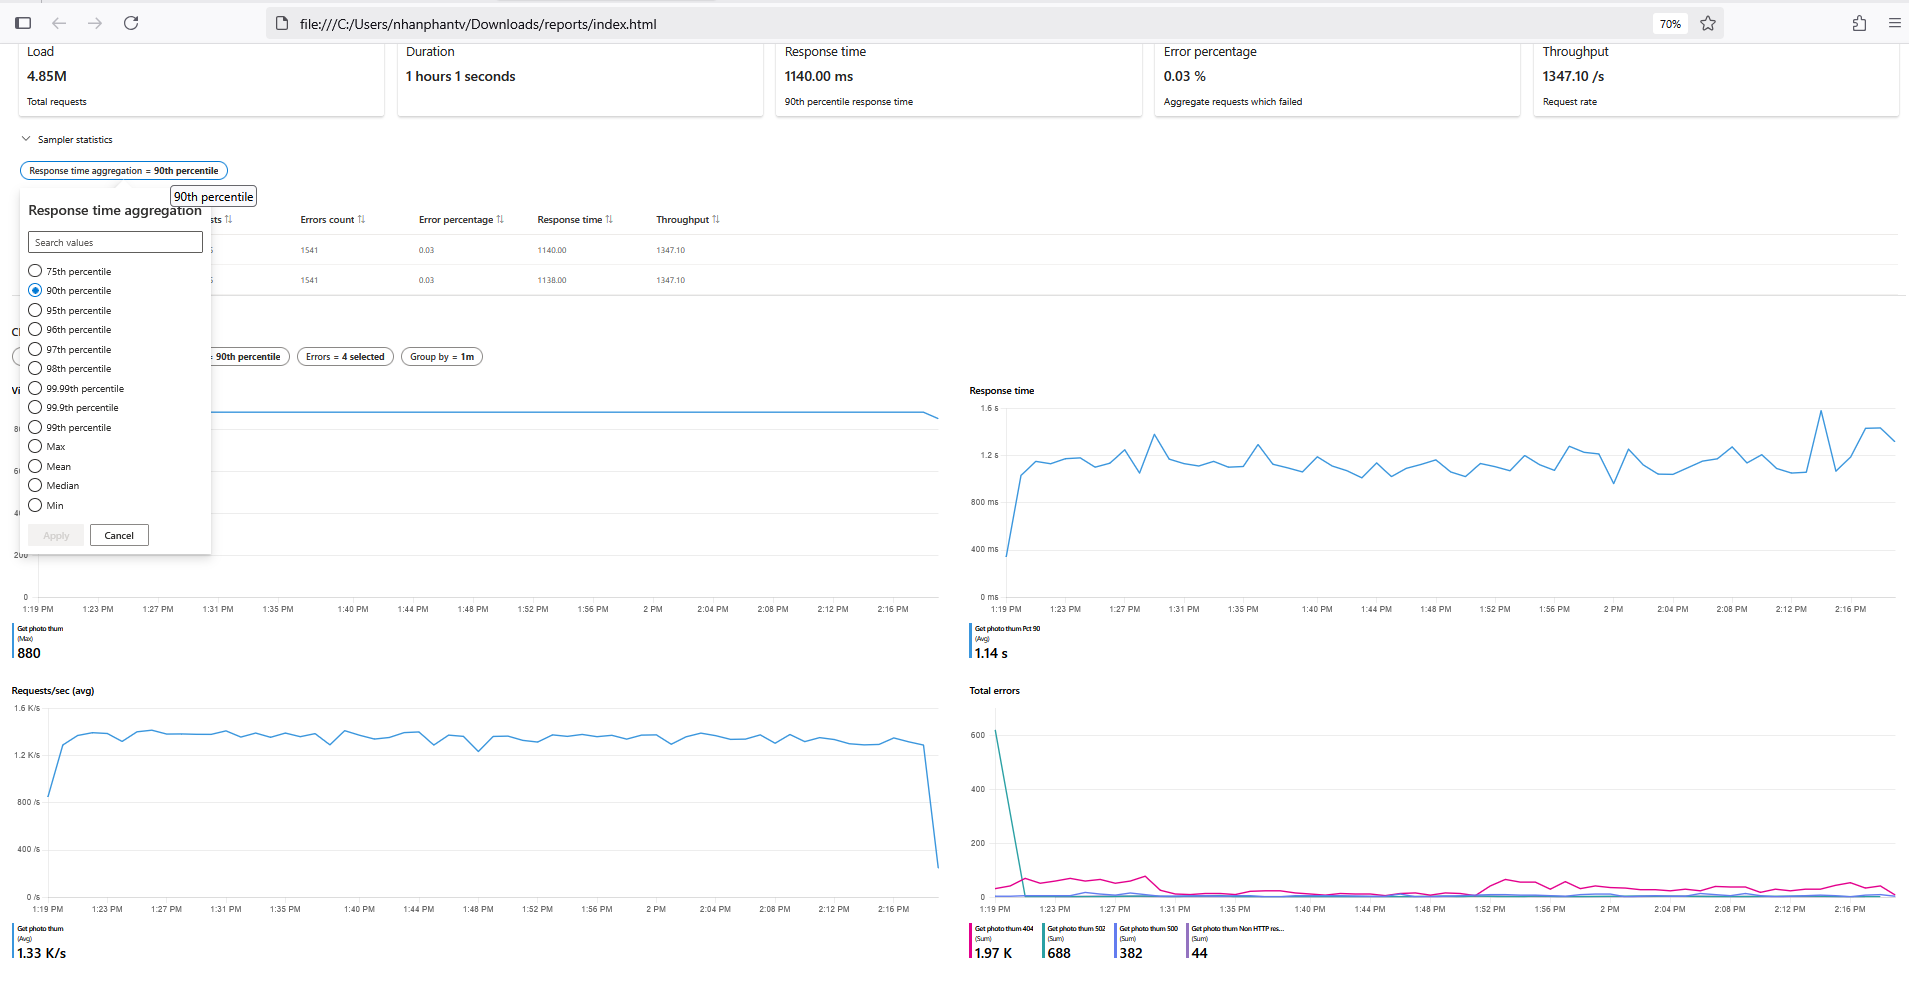1909x990 pixels.
Task: Open Response time aggregation filter pill
Action: tap(124, 171)
